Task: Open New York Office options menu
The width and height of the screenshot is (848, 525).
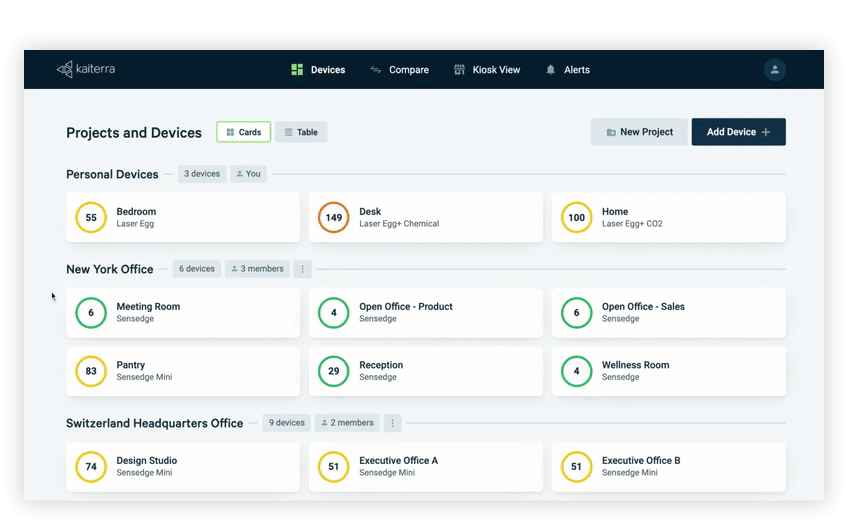Action: coord(303,269)
